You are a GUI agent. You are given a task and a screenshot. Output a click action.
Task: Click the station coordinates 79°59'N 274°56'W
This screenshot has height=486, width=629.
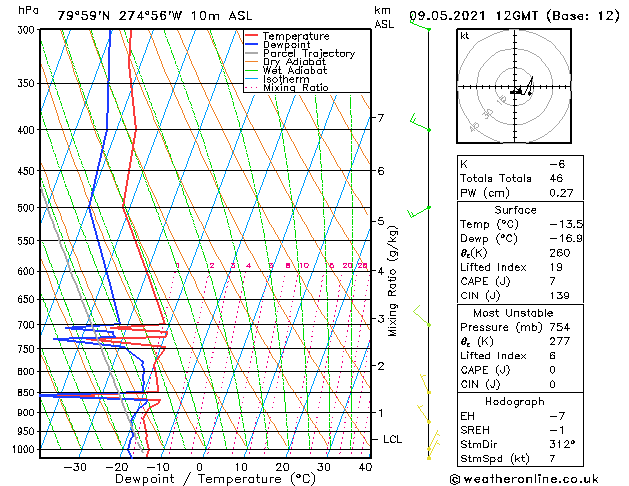[120, 16]
